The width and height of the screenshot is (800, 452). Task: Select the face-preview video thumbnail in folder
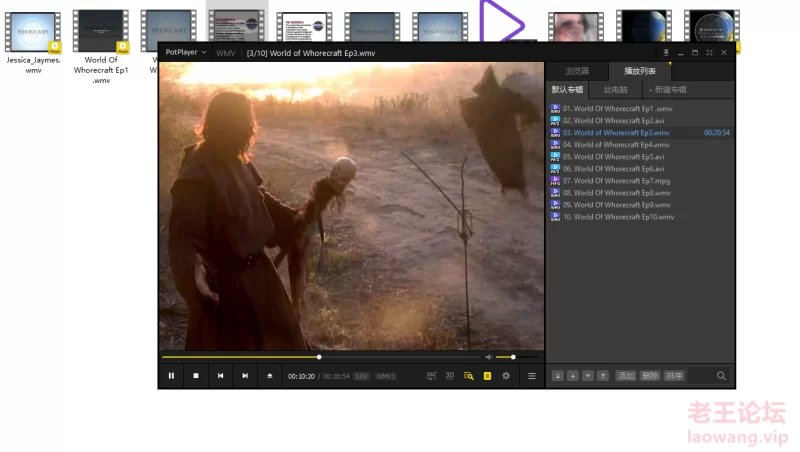[576, 27]
